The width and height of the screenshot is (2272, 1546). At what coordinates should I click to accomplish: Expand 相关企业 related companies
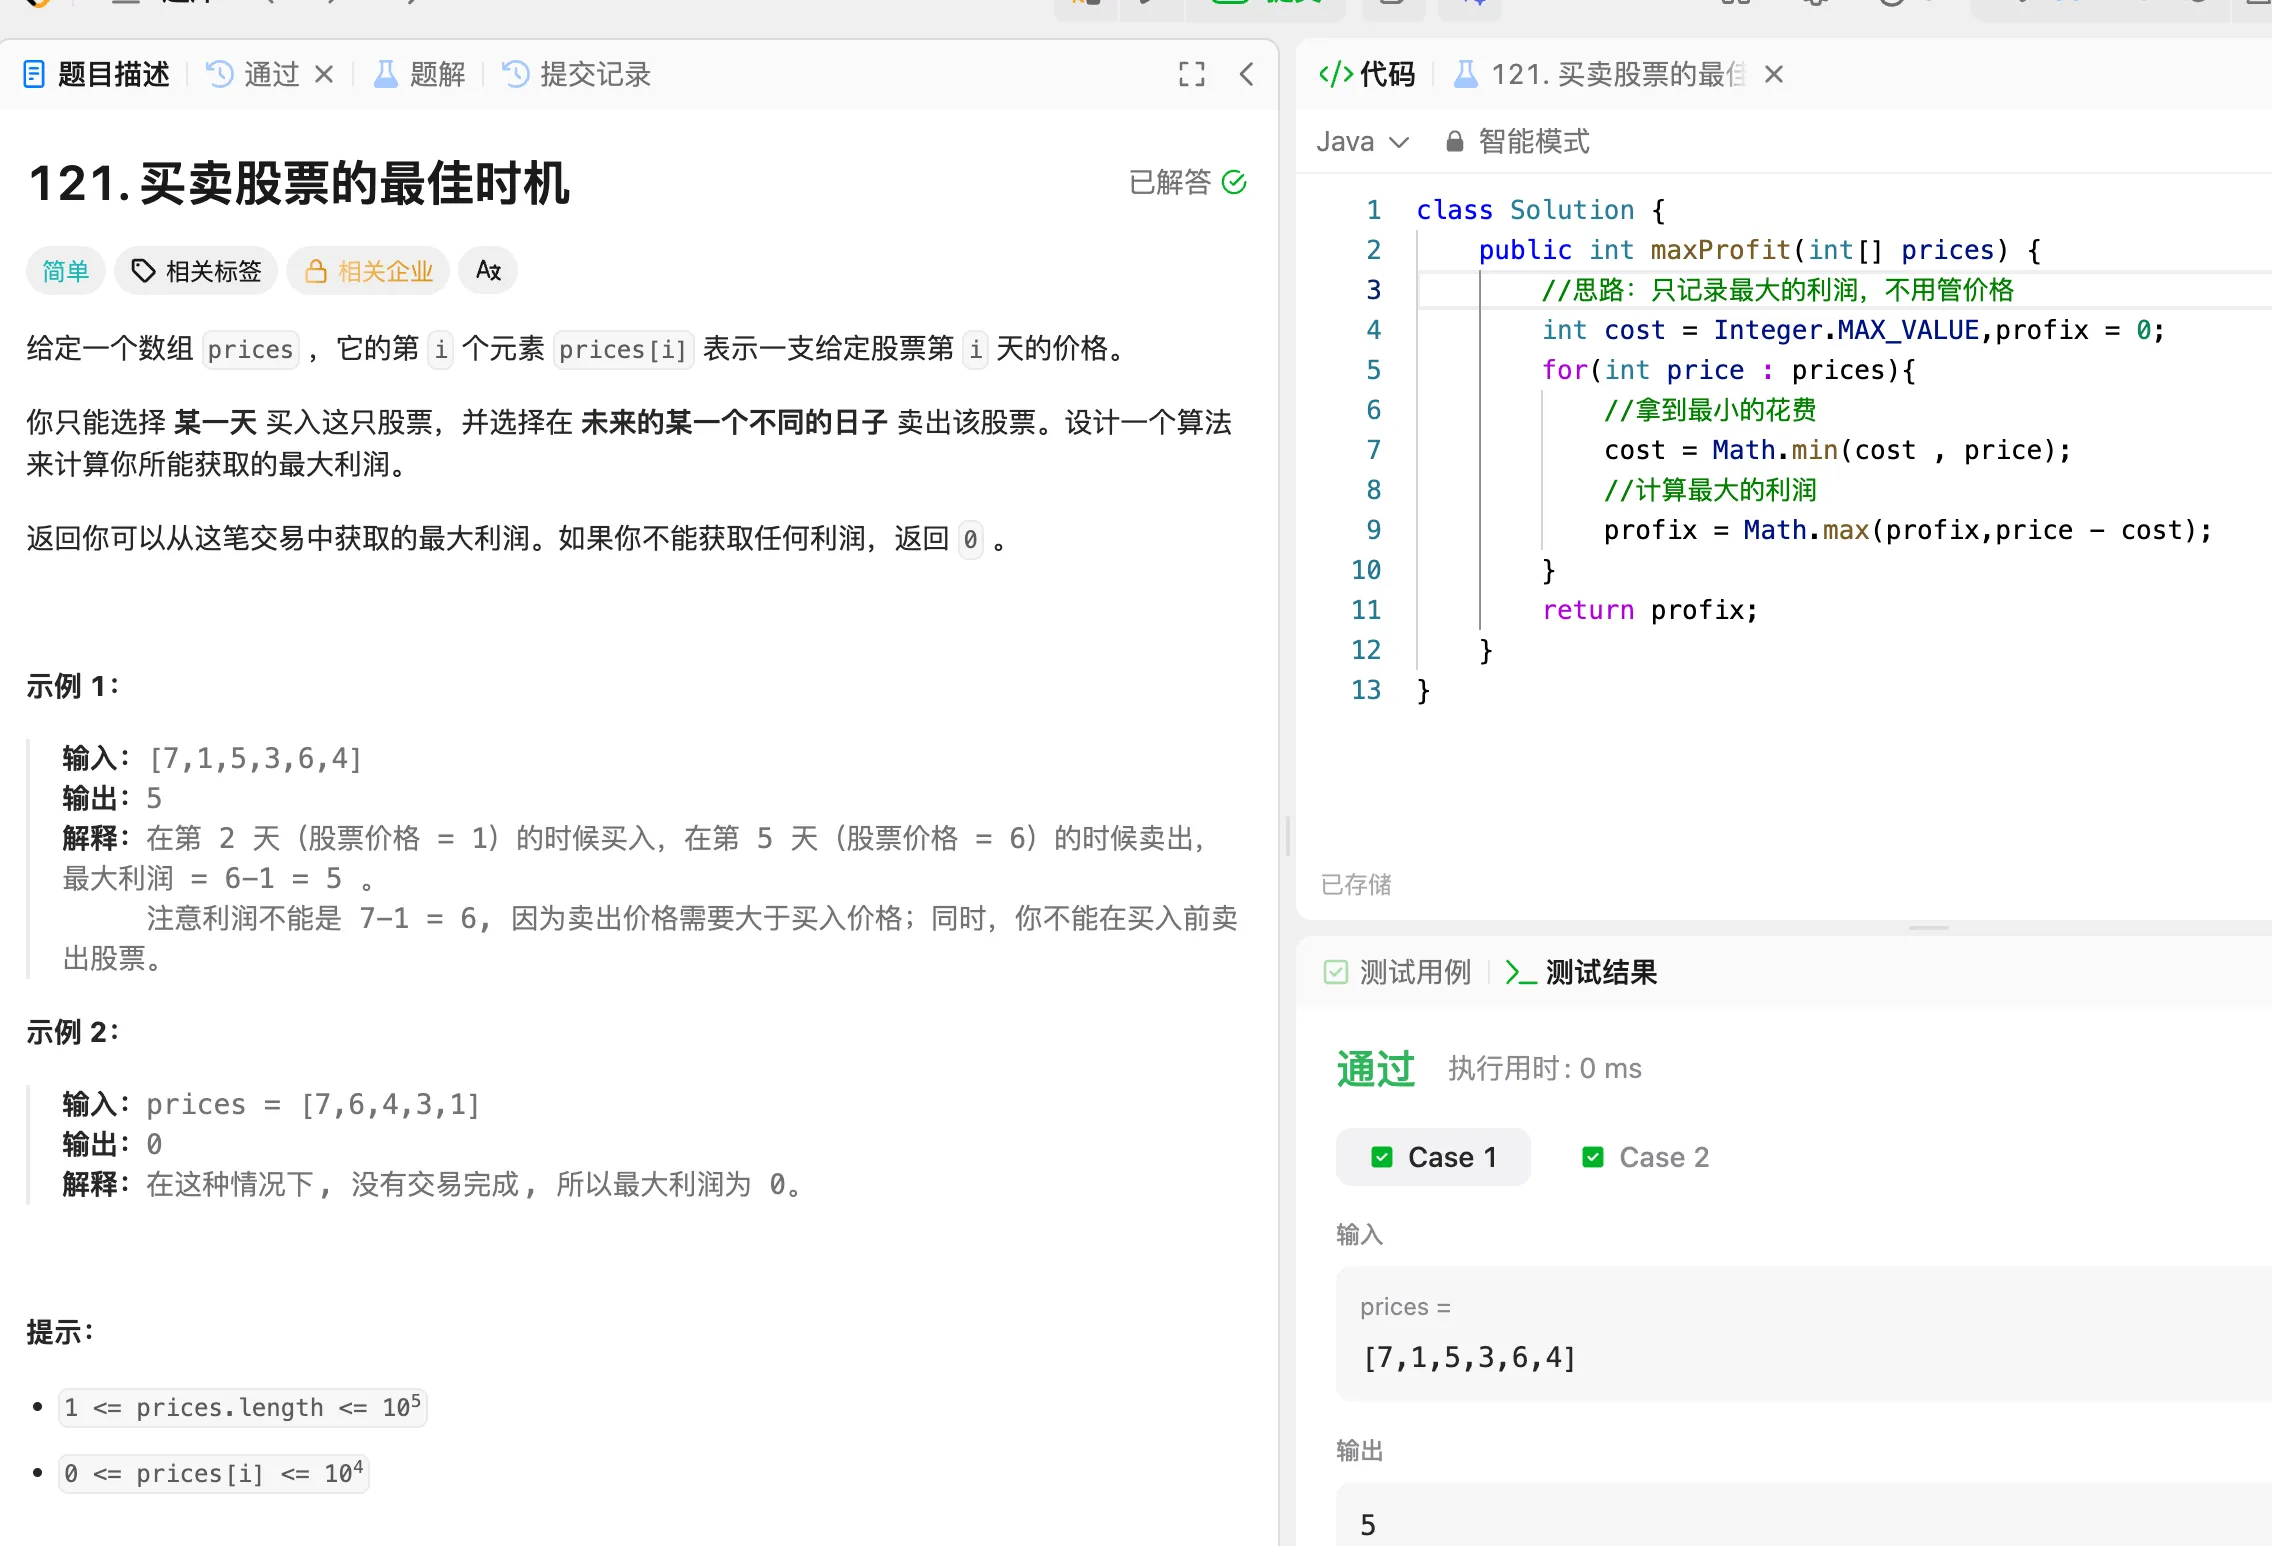pos(368,271)
